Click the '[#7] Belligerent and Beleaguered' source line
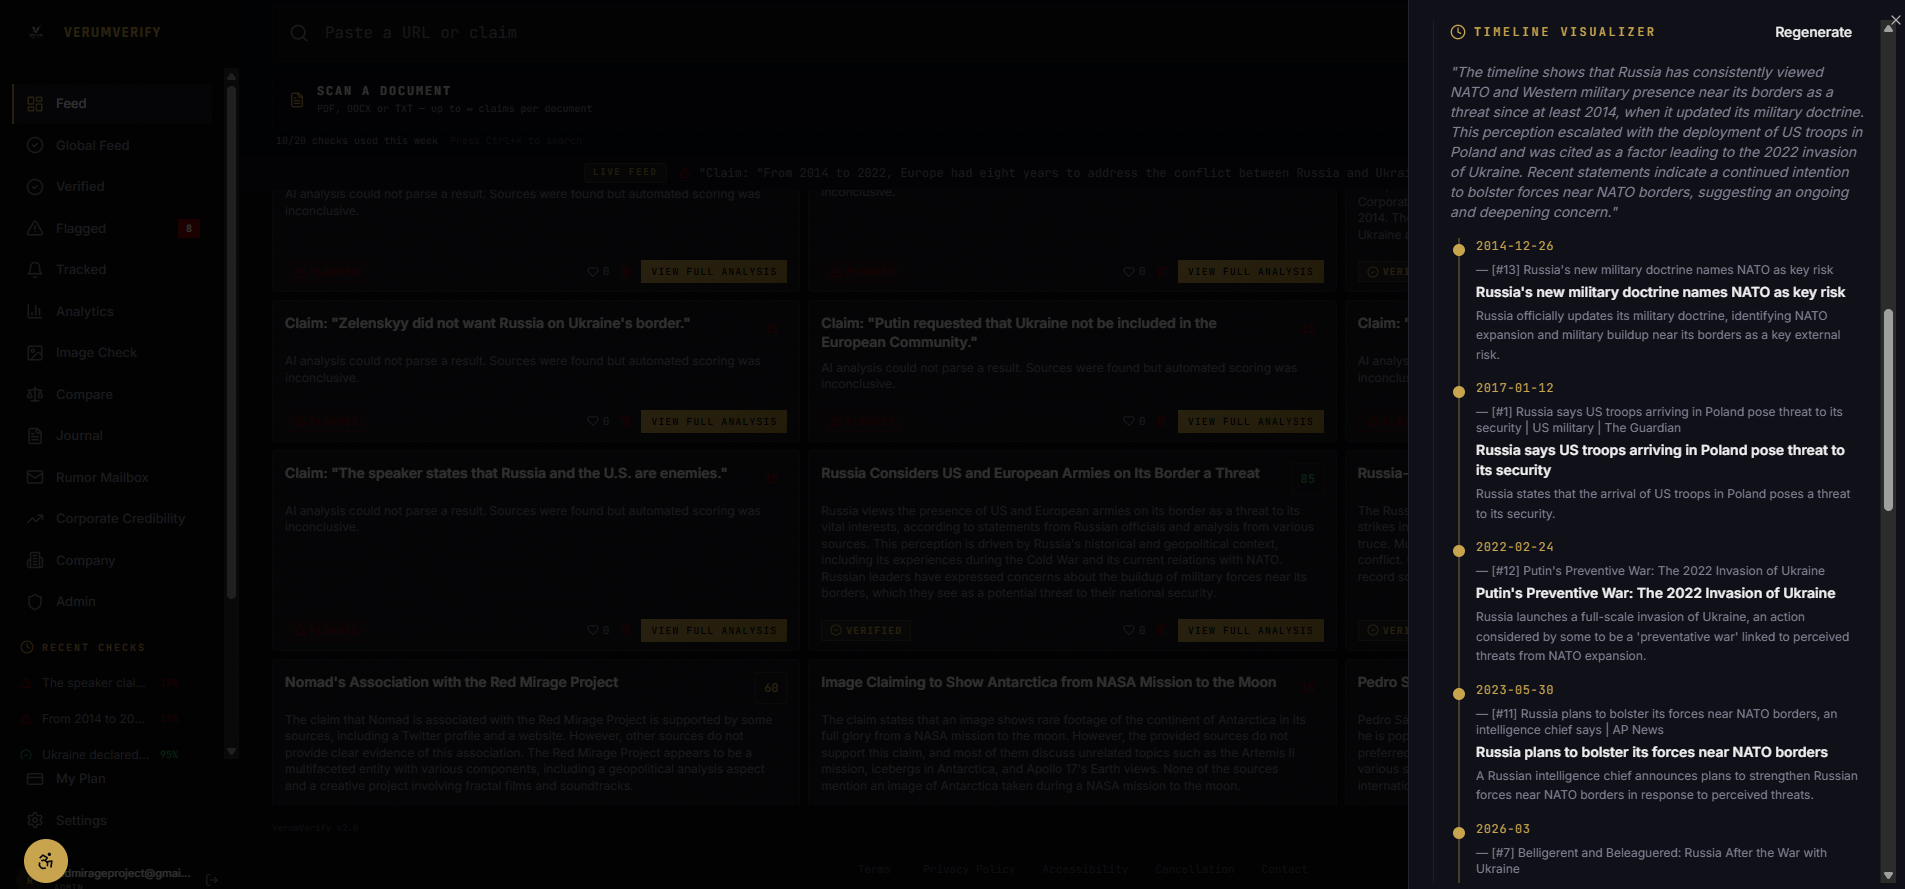 point(1651,861)
